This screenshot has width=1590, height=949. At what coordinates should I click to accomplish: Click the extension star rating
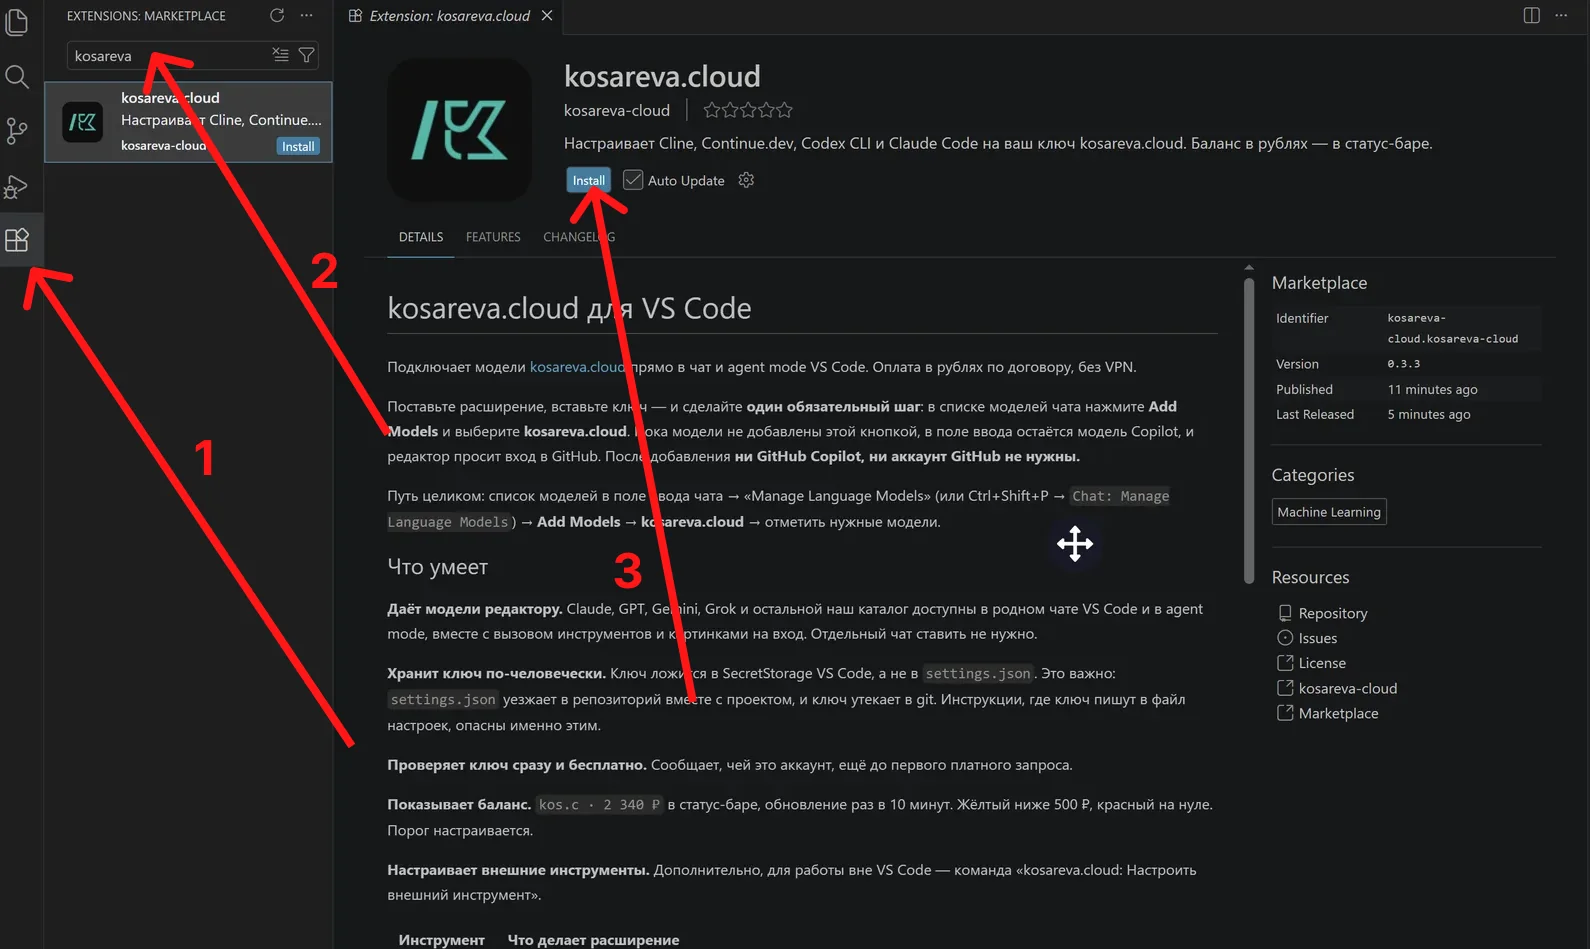click(x=747, y=110)
